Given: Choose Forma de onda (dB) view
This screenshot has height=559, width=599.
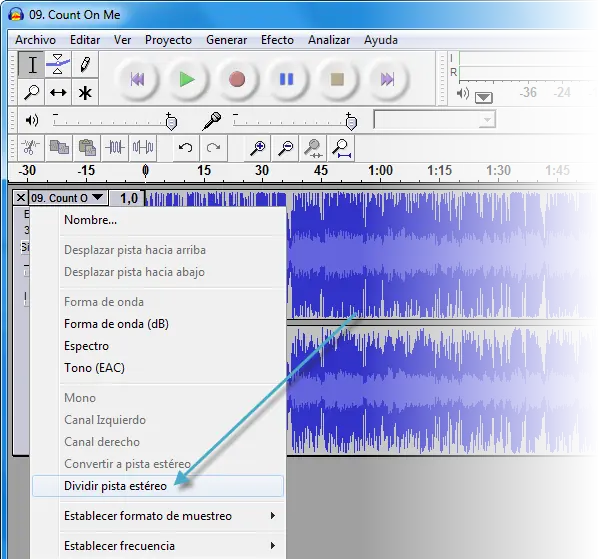Looking at the screenshot, I should click(x=158, y=324).
